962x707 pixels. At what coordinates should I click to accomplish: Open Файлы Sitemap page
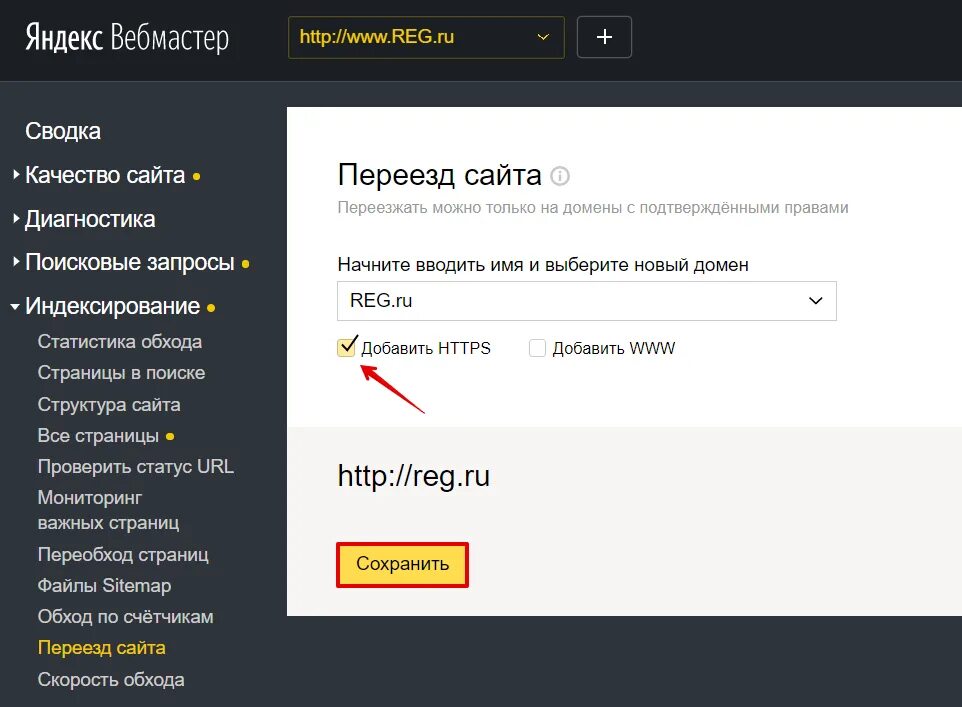pyautogui.click(x=104, y=585)
